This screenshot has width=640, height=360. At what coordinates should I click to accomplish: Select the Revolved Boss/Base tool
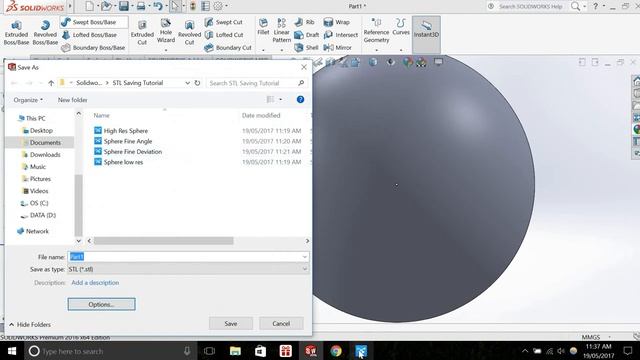click(45, 33)
